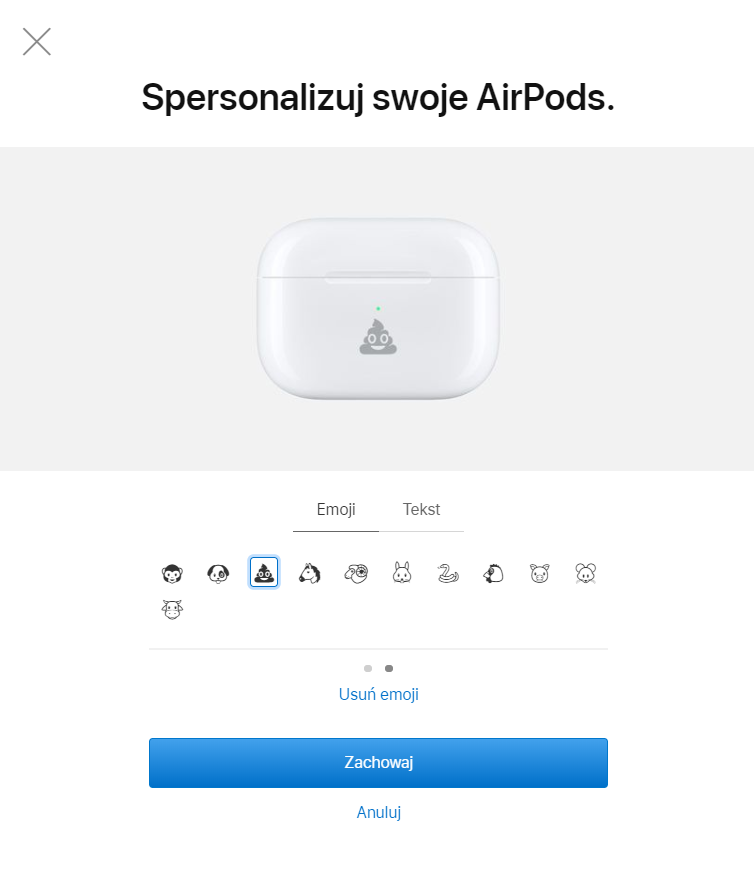Click the Anuluj link
Viewport: 754px width, 871px height.
[378, 812]
